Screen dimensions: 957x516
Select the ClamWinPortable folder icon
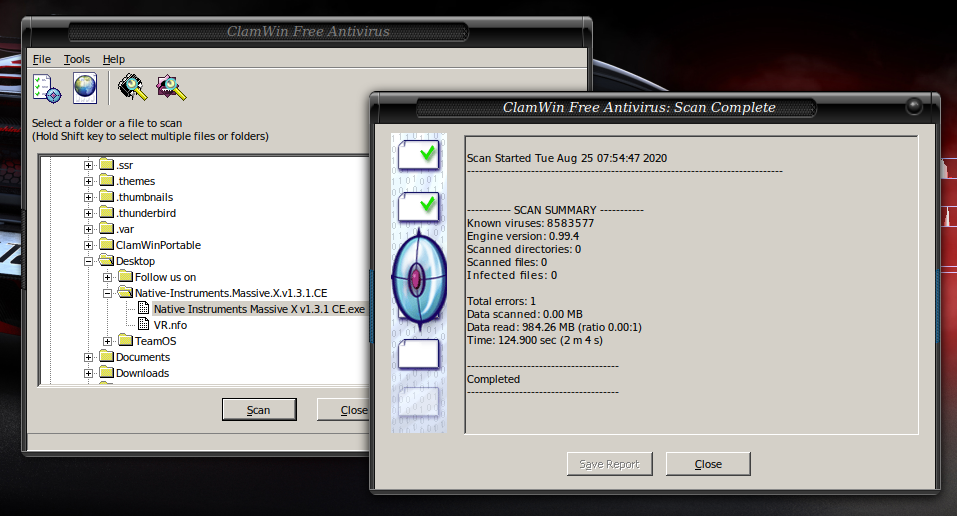pos(107,244)
